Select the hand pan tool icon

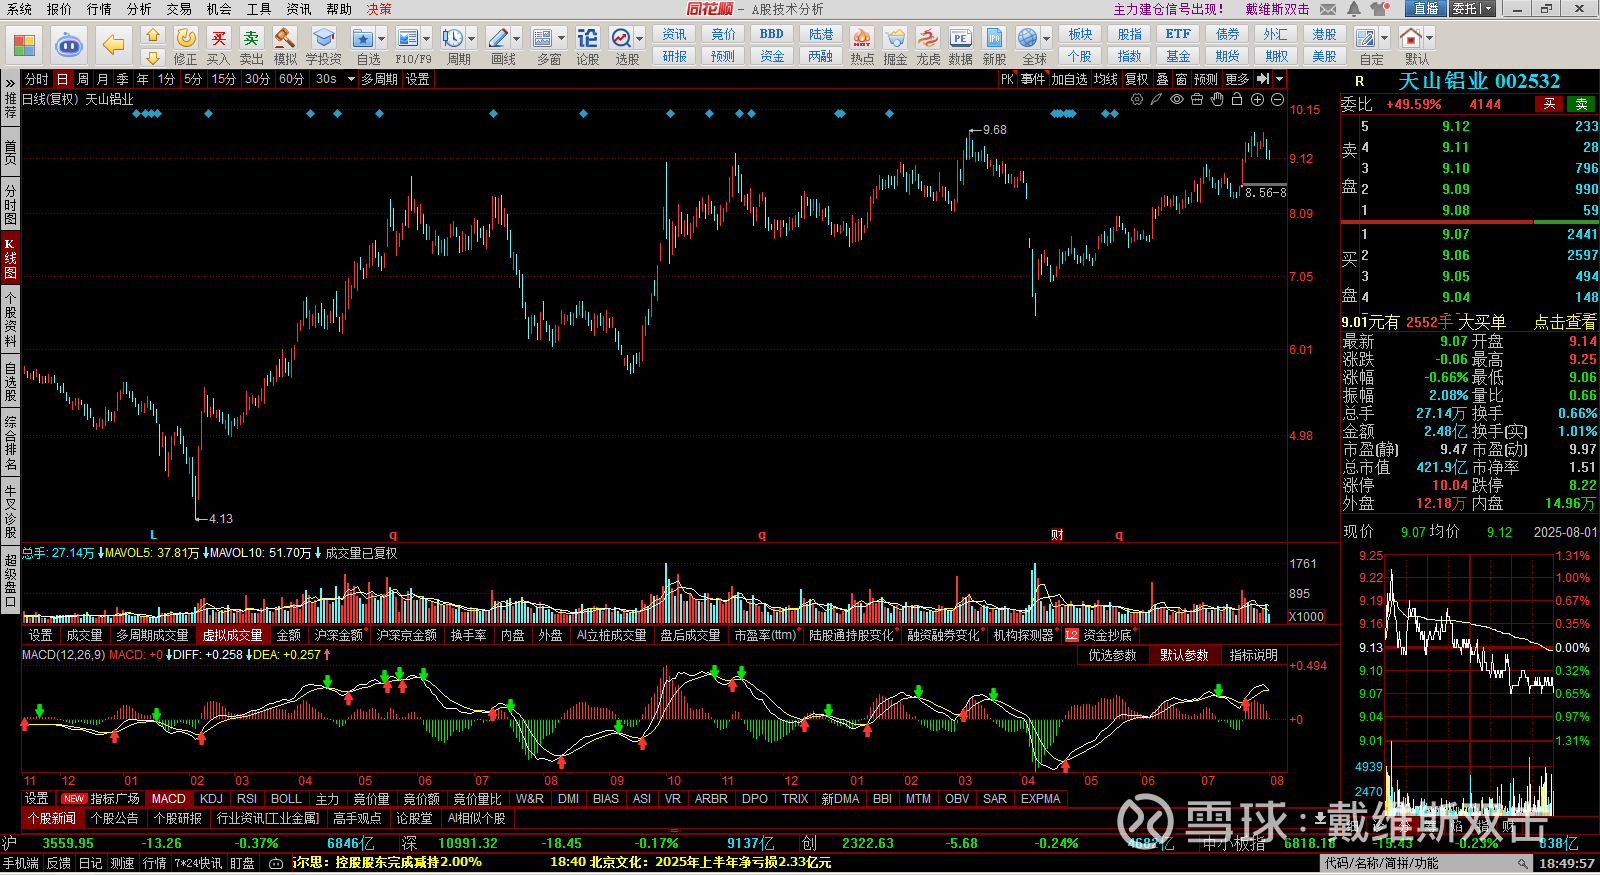[1217, 99]
